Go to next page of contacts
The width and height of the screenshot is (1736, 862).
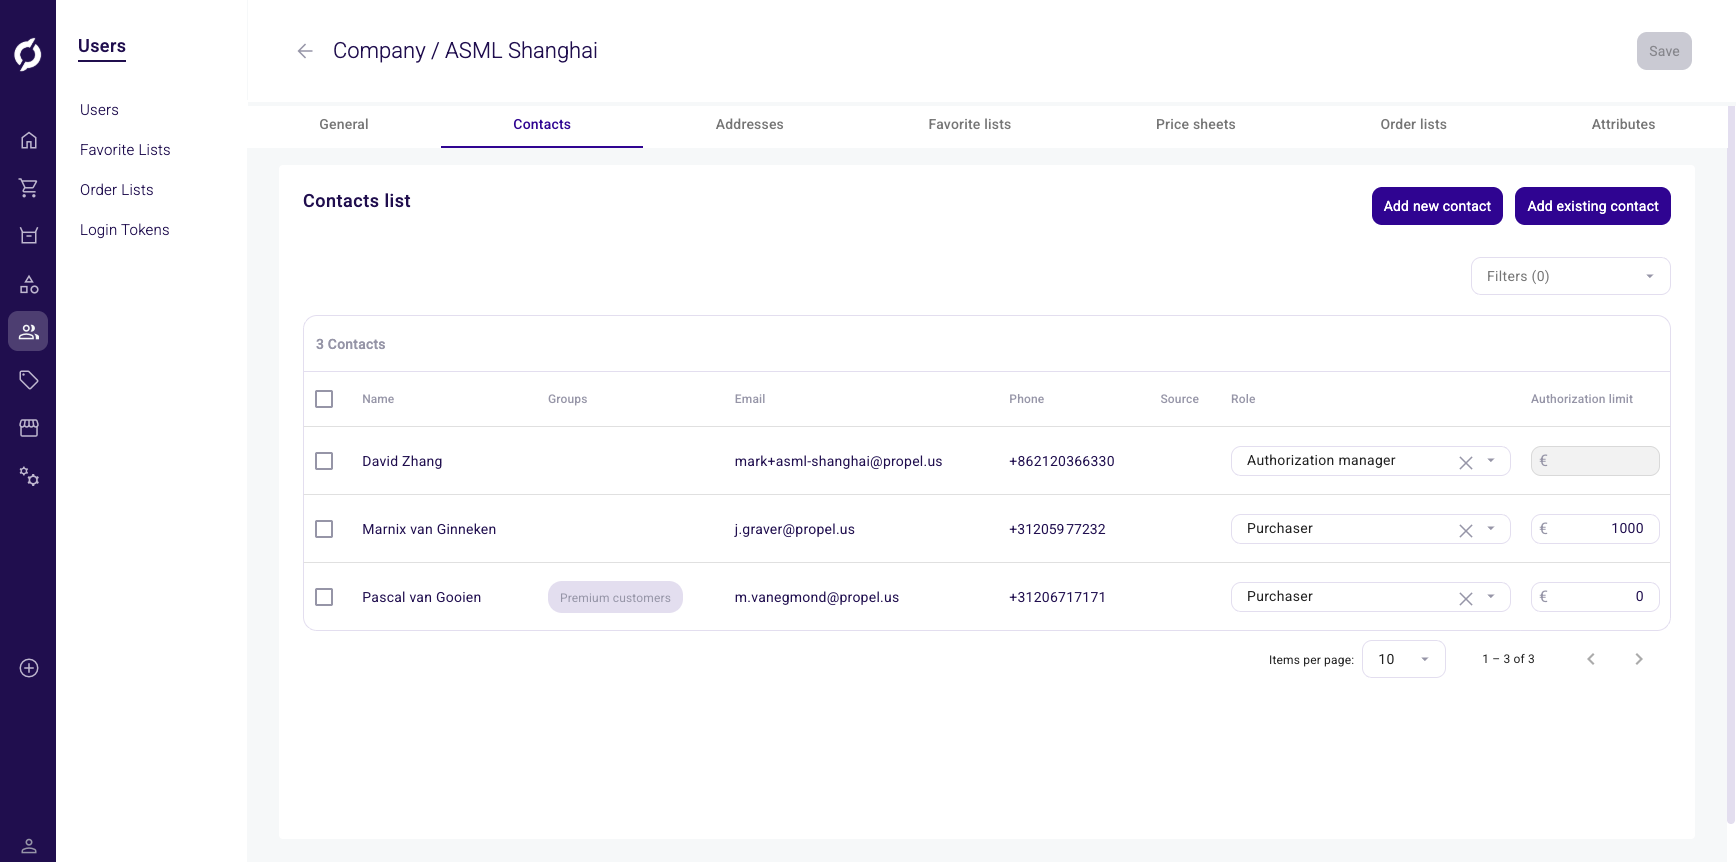tap(1639, 659)
